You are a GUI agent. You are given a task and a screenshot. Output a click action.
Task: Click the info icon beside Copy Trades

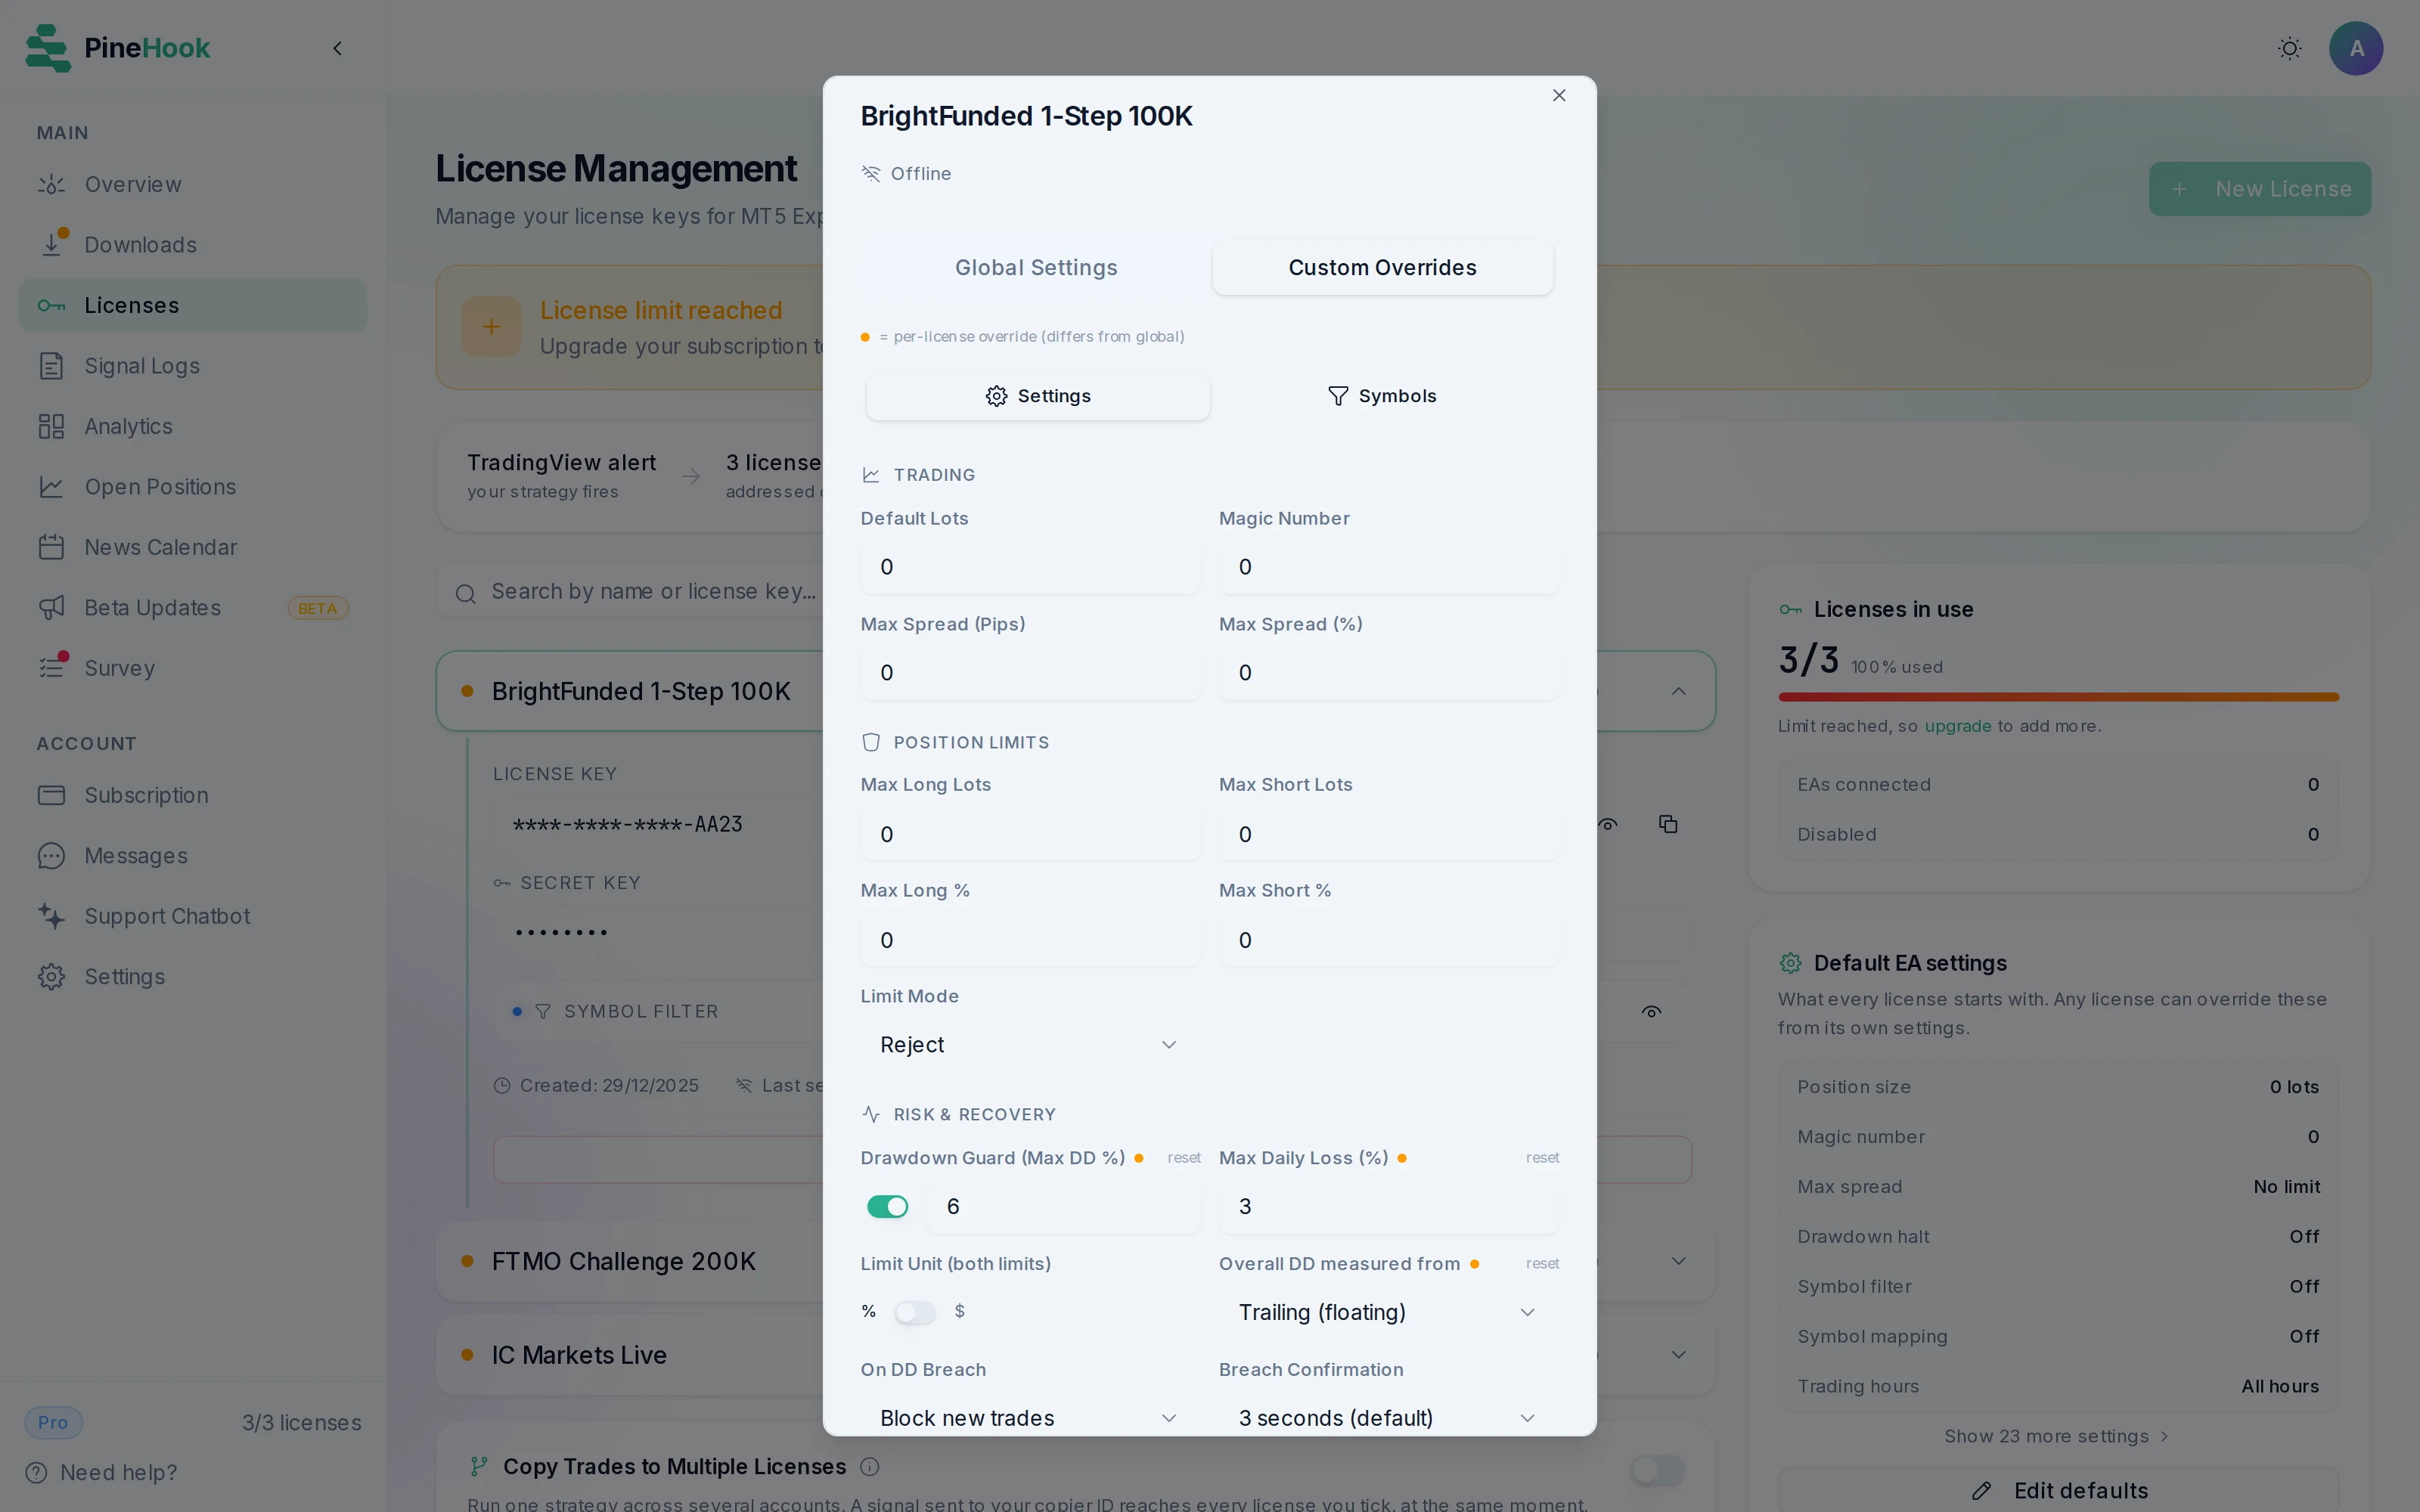click(x=870, y=1466)
